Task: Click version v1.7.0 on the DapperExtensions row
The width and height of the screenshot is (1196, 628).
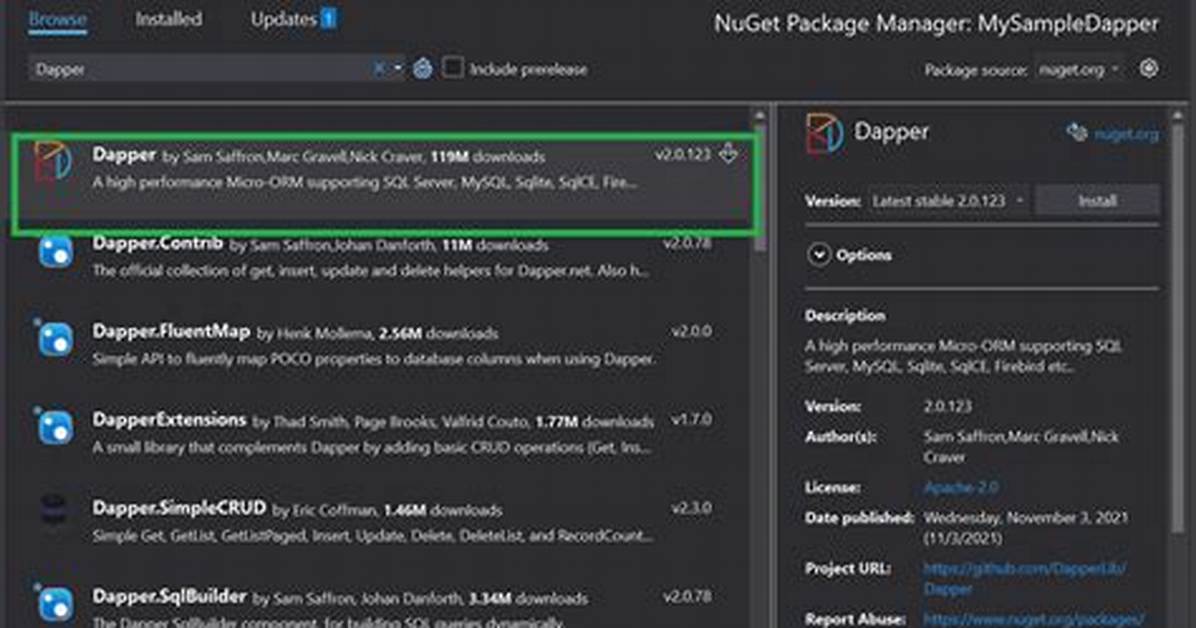Action: coord(691,420)
